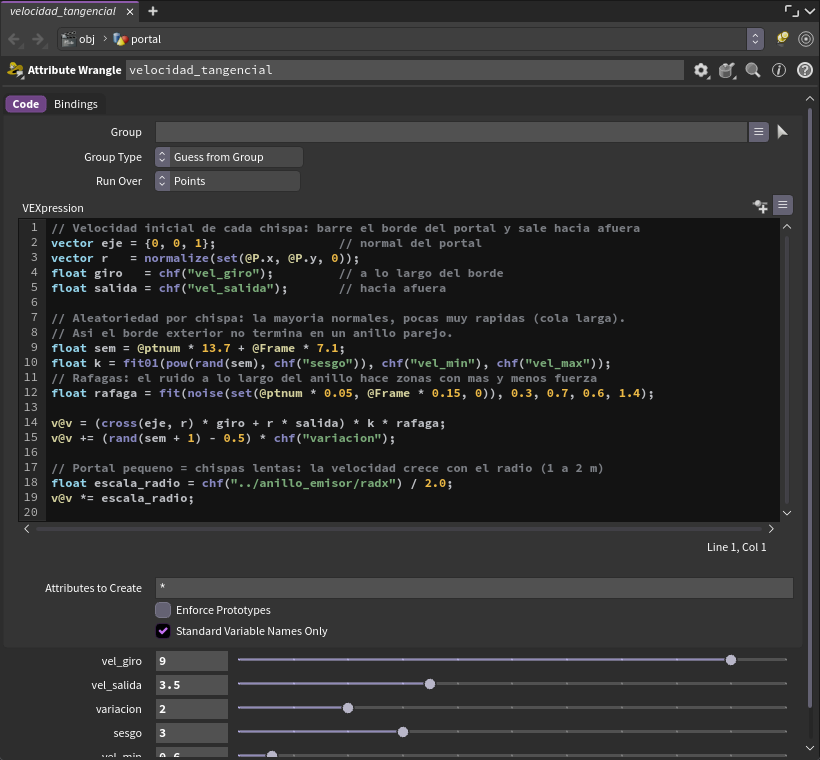Click the portal path segment

(138, 39)
